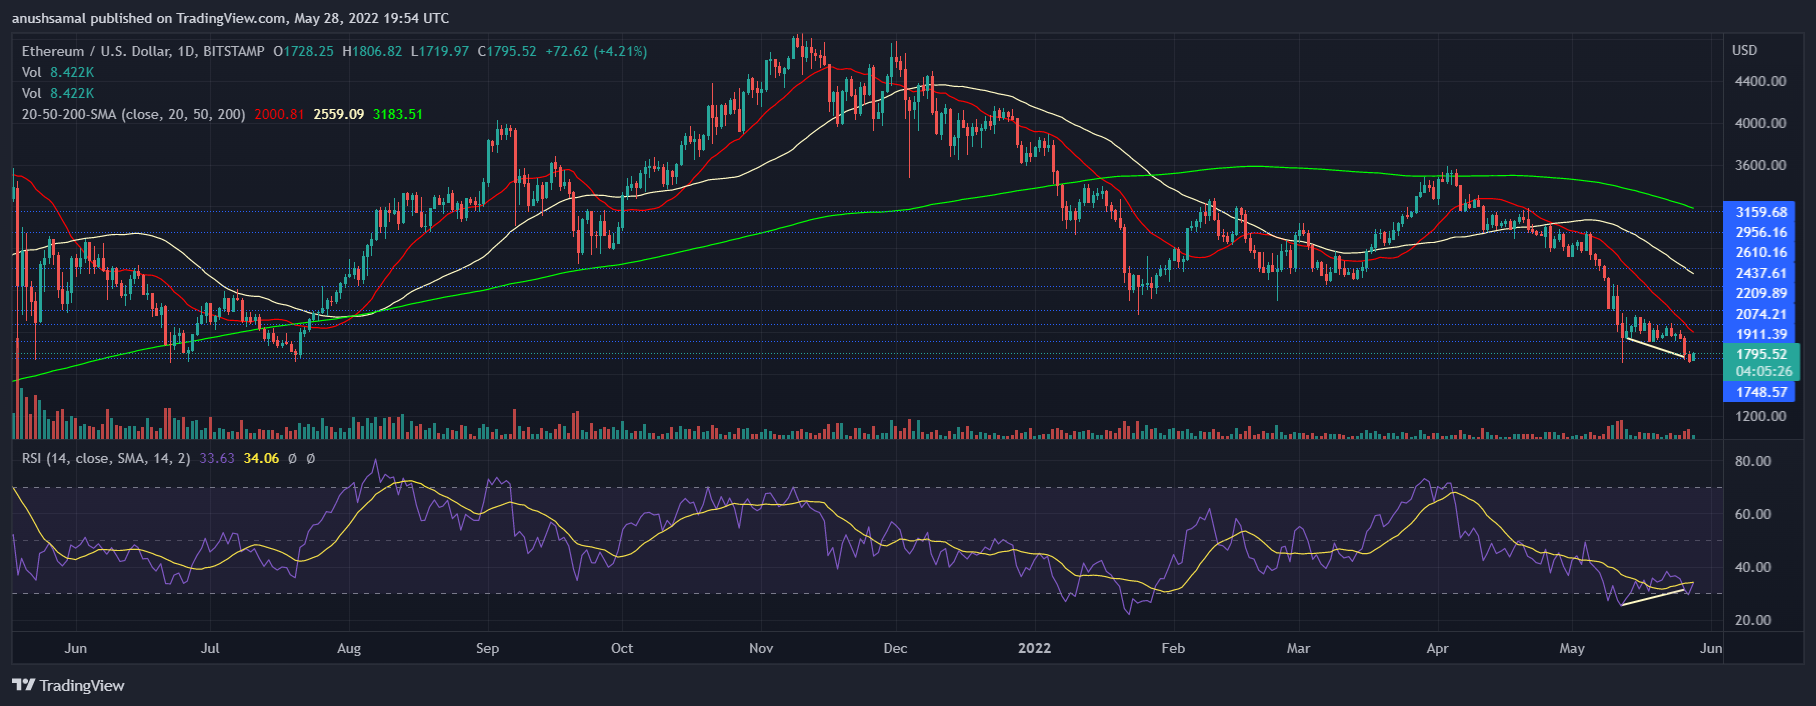Click the 2610.16 price level label
This screenshot has height=706, width=1816.
pos(1761,253)
